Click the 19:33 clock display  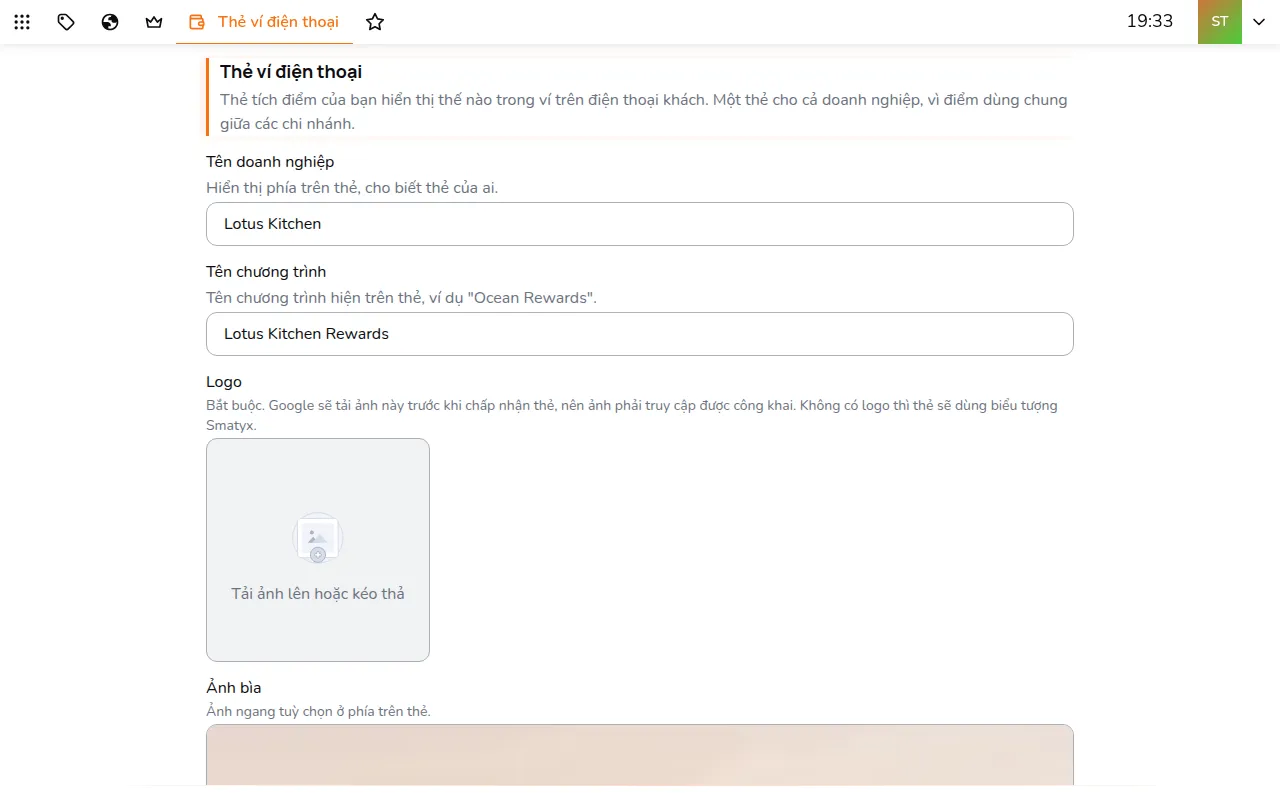pyautogui.click(x=1150, y=21)
